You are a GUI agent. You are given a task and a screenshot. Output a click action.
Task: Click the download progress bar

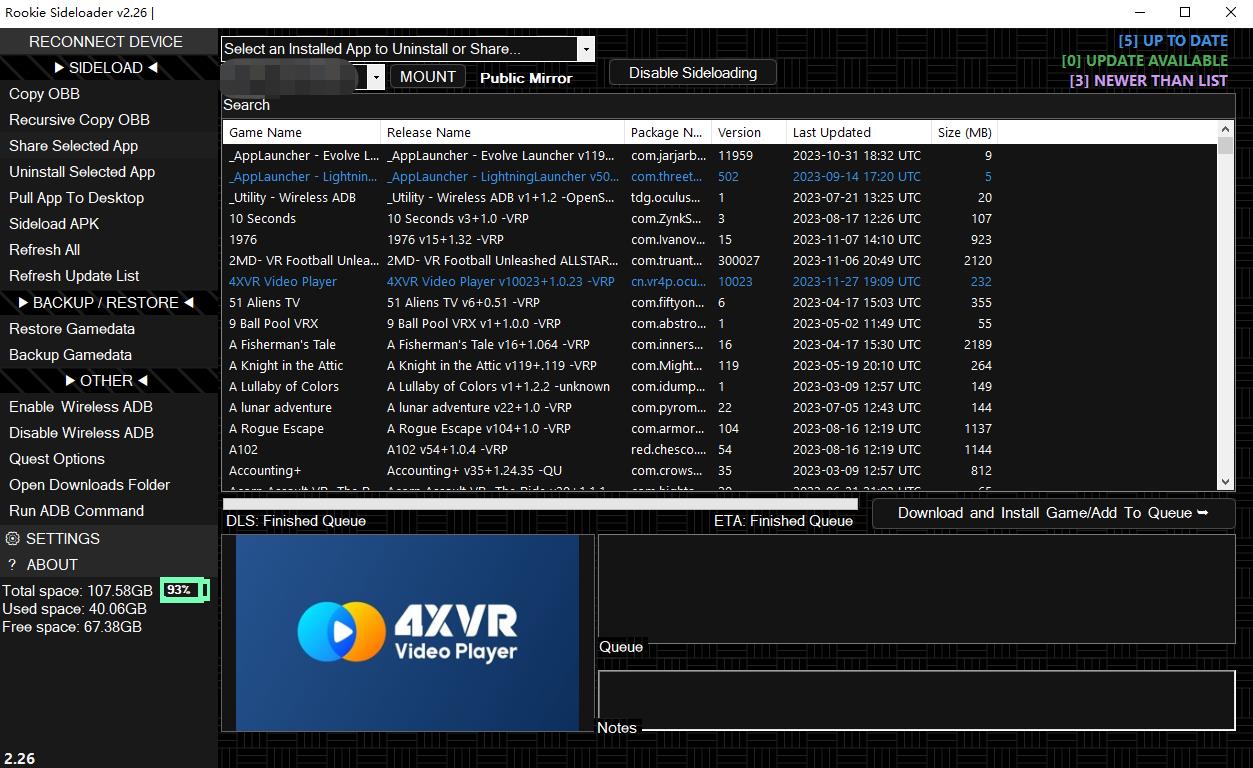click(540, 503)
